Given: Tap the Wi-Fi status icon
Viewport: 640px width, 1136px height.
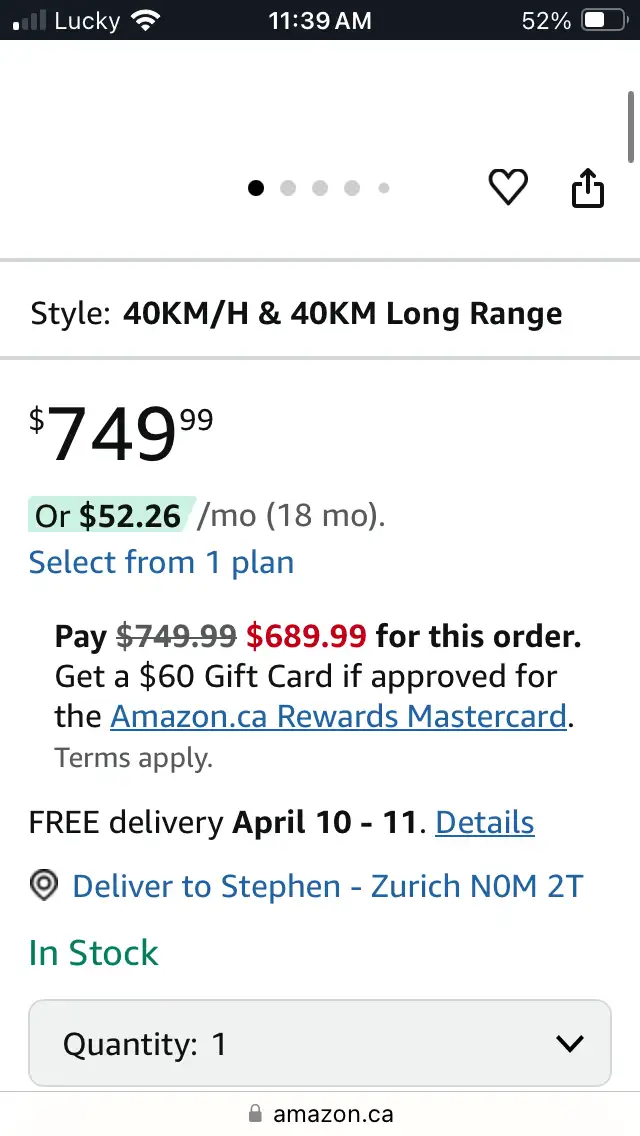Looking at the screenshot, I should point(147,20).
